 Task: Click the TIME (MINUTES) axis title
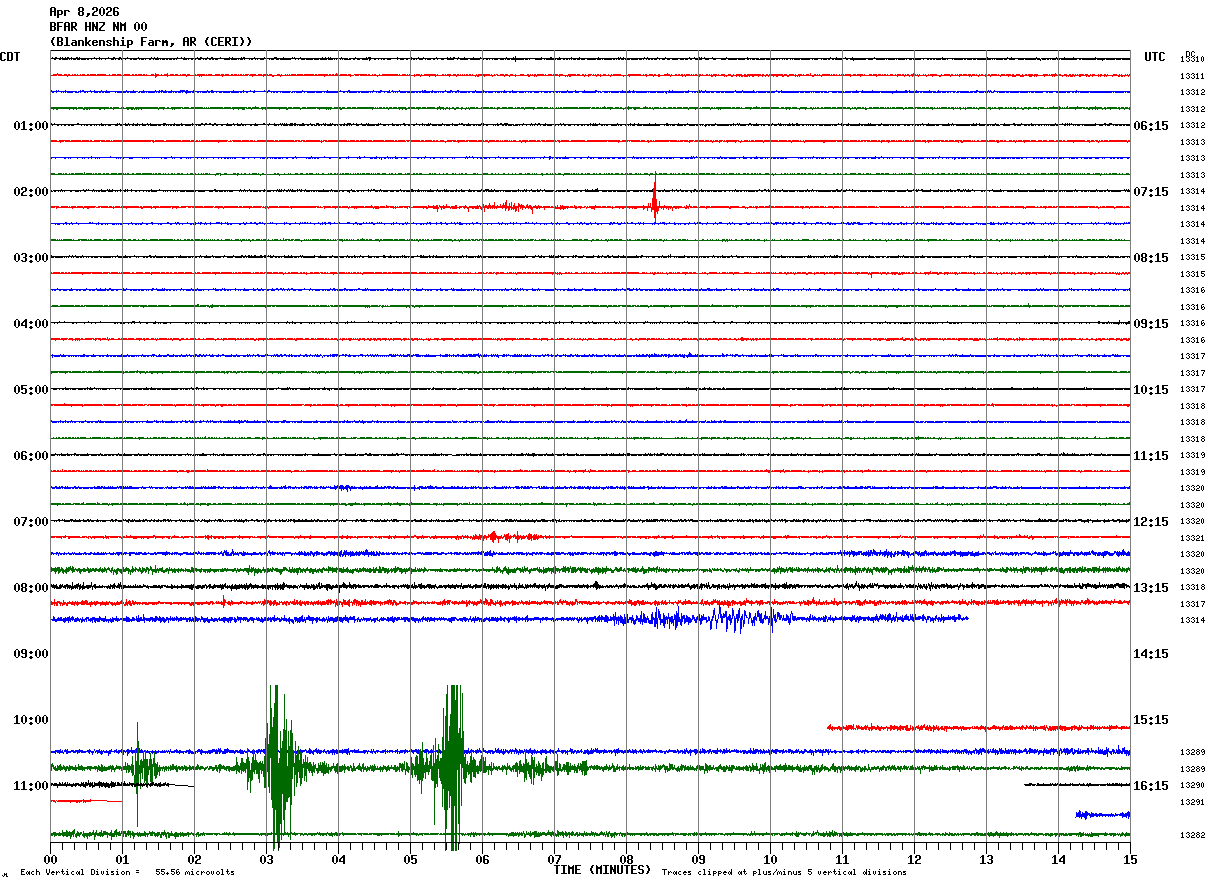(602, 870)
